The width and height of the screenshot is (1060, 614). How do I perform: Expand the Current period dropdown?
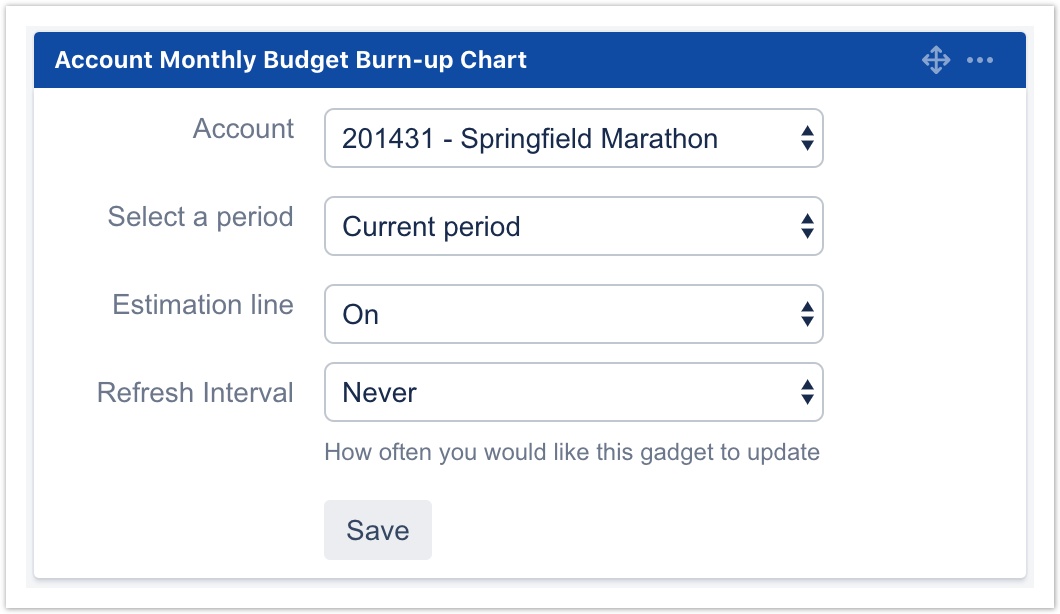point(573,227)
